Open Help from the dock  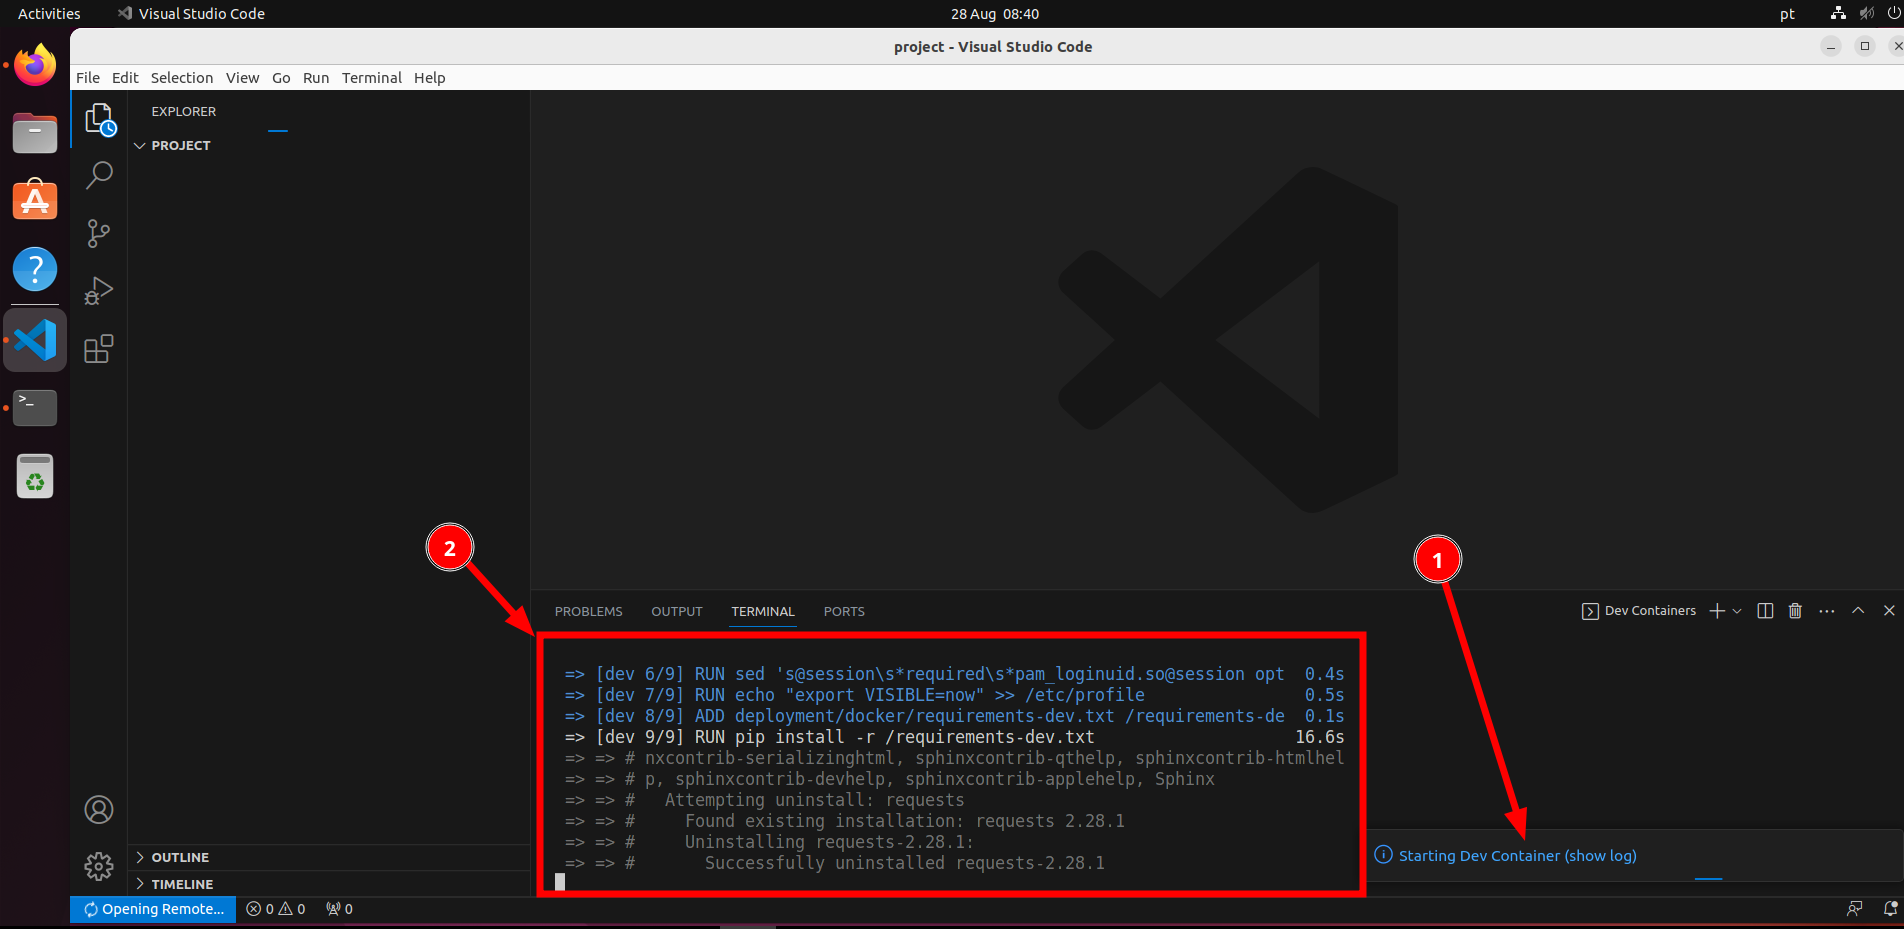click(x=35, y=269)
